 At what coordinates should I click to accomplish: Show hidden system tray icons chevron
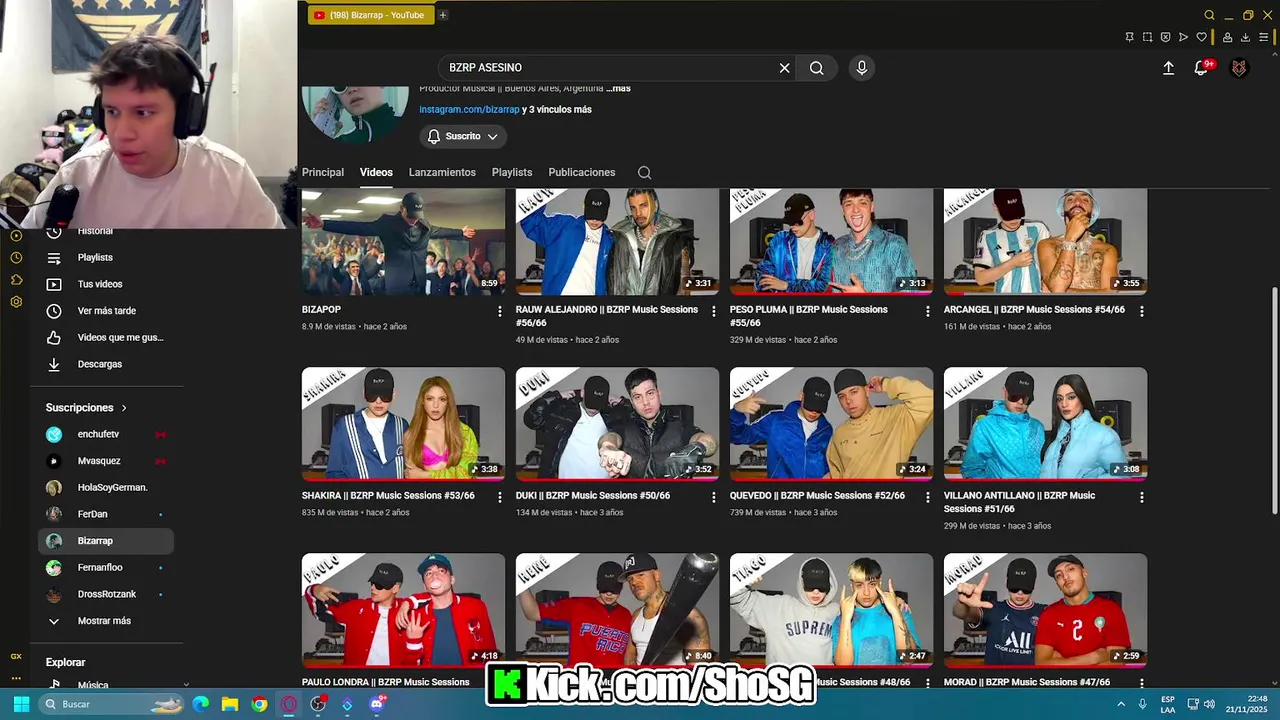(1121, 704)
